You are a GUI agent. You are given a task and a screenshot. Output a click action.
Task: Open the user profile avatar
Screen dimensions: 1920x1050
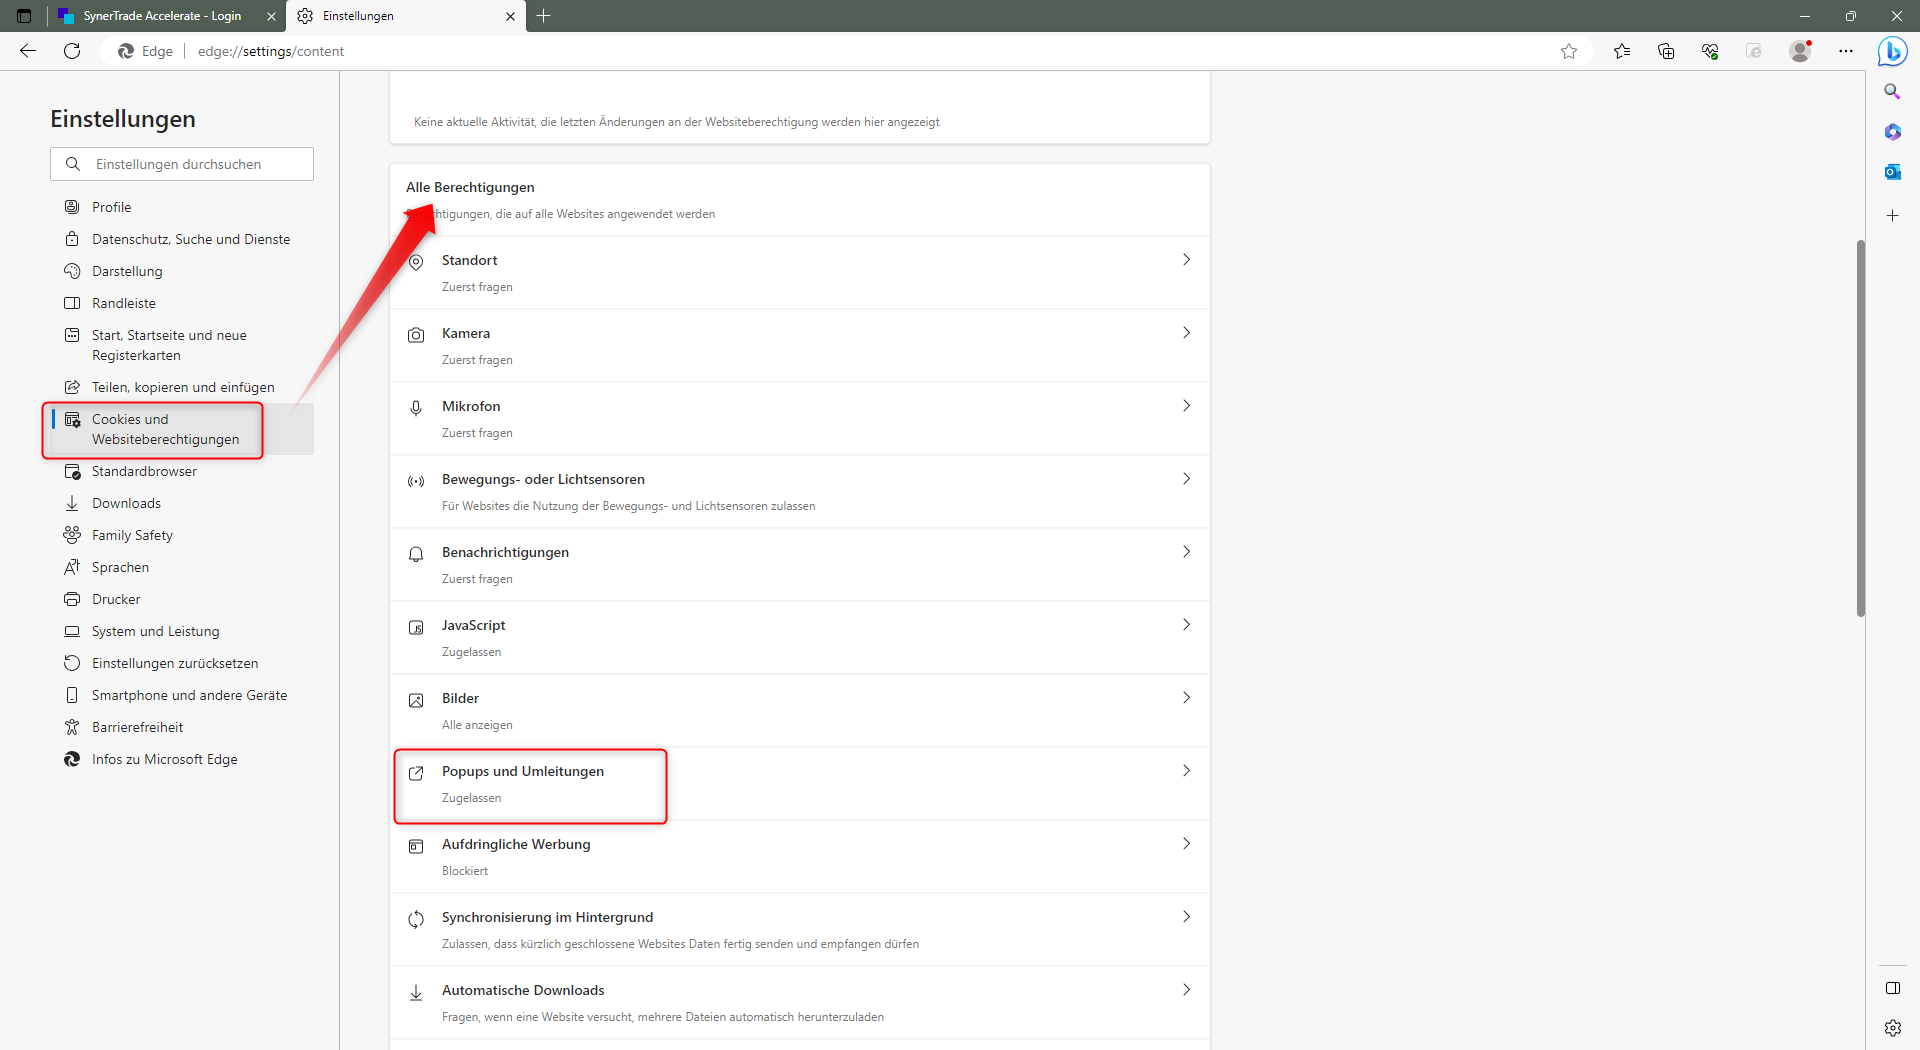pos(1800,51)
